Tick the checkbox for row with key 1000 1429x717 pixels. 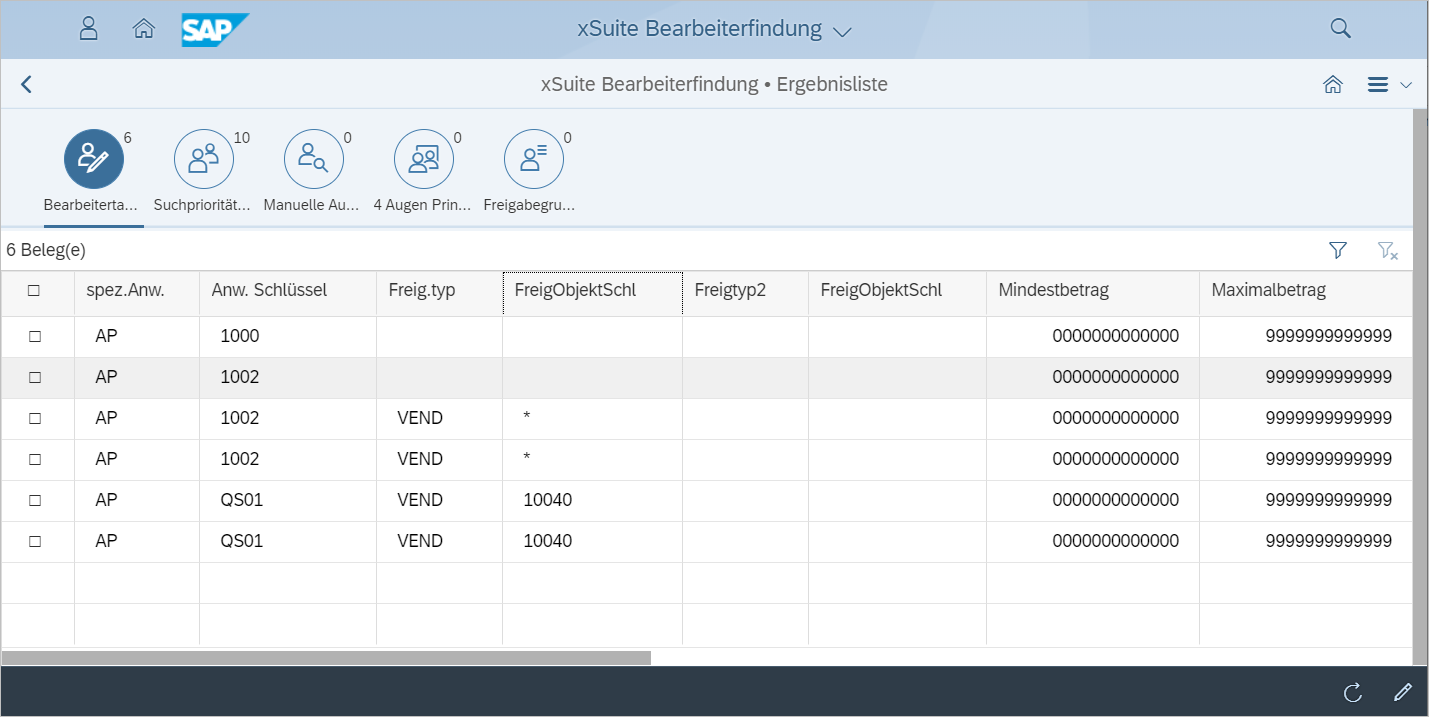pos(35,337)
